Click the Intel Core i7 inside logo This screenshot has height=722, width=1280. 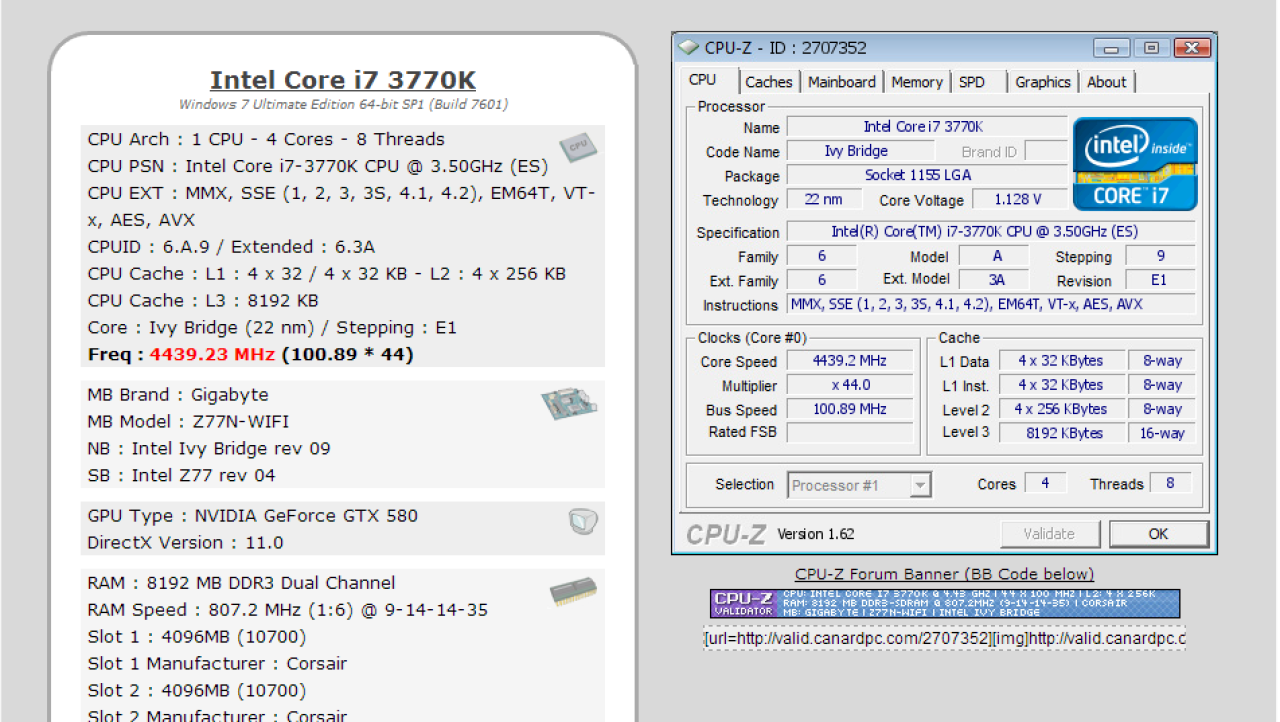pyautogui.click(x=1135, y=163)
